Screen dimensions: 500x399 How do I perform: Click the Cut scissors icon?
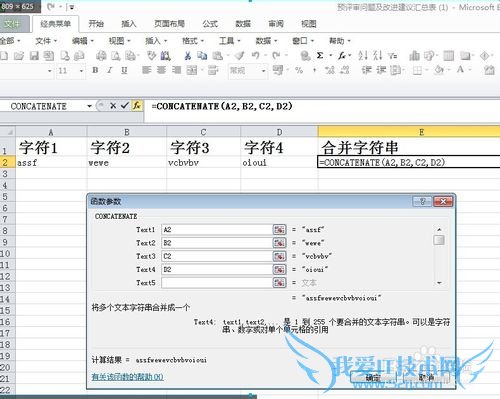coord(188,56)
